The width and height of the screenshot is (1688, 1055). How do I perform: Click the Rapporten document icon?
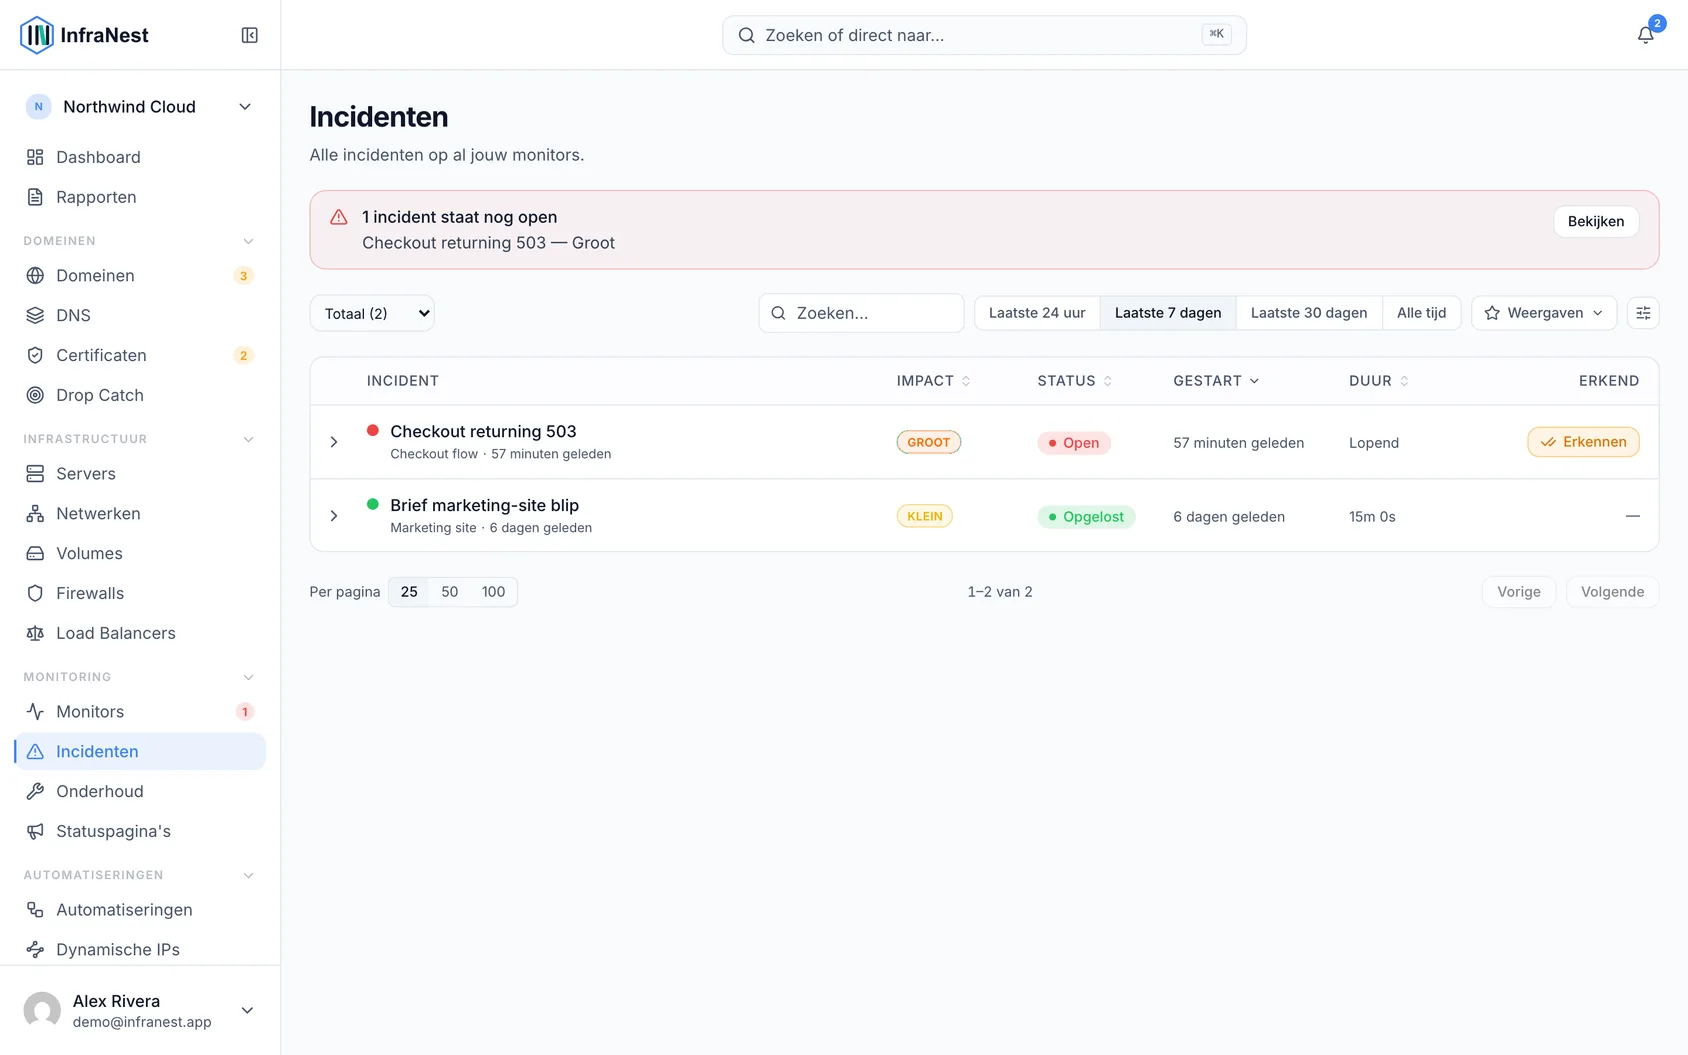35,197
